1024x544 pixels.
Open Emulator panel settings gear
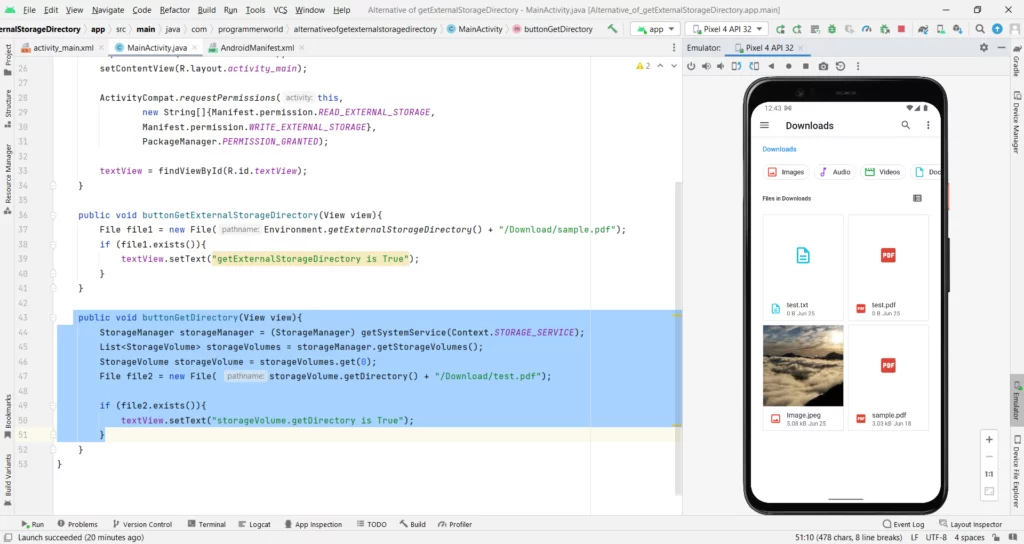coord(984,48)
